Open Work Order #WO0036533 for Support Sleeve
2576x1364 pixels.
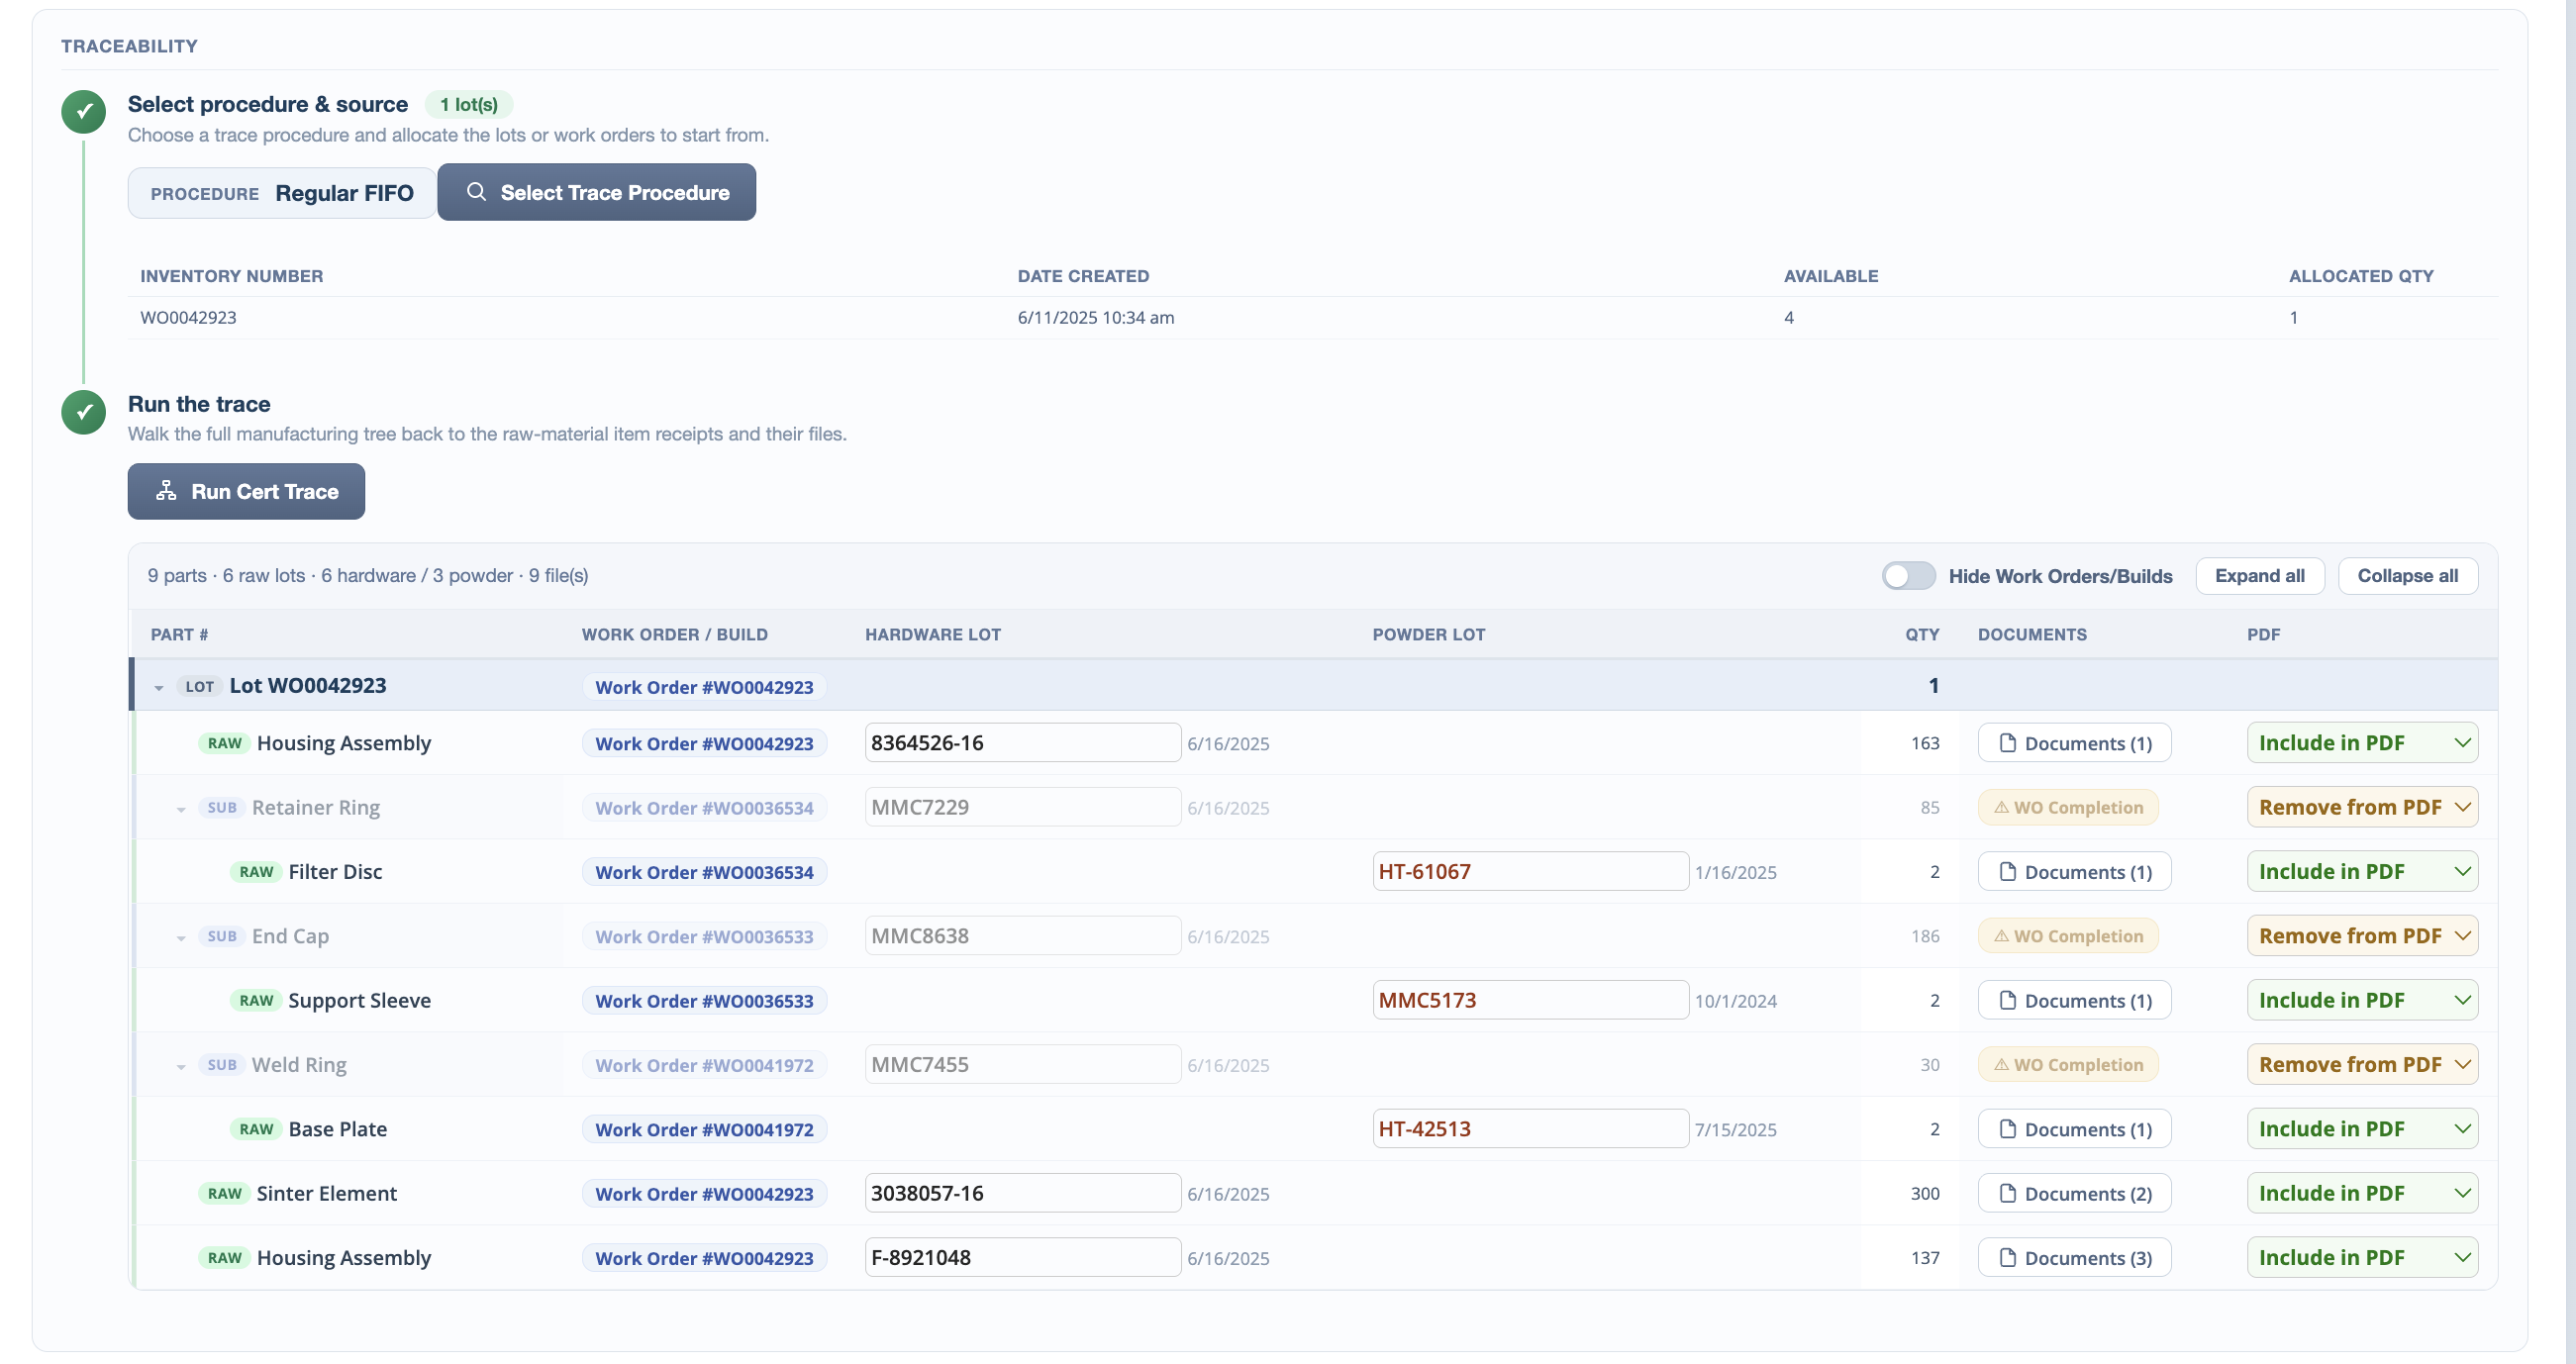pyautogui.click(x=704, y=1001)
